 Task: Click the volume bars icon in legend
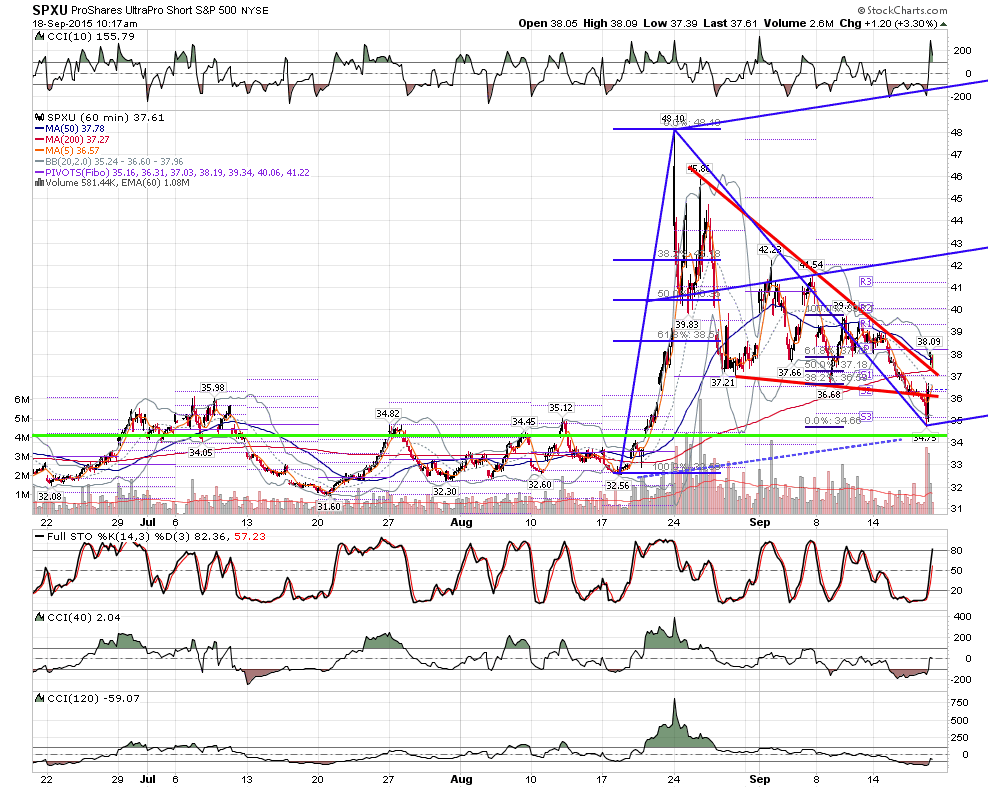coord(40,183)
